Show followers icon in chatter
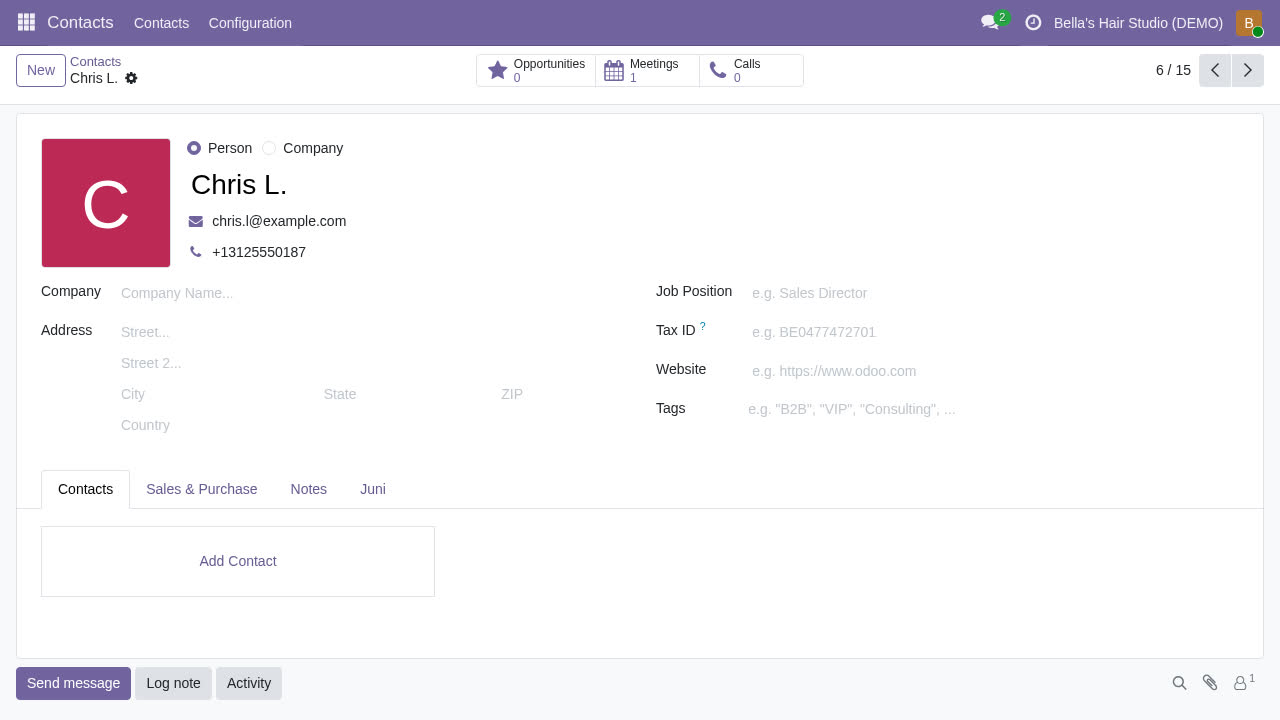The width and height of the screenshot is (1280, 720). coord(1243,682)
